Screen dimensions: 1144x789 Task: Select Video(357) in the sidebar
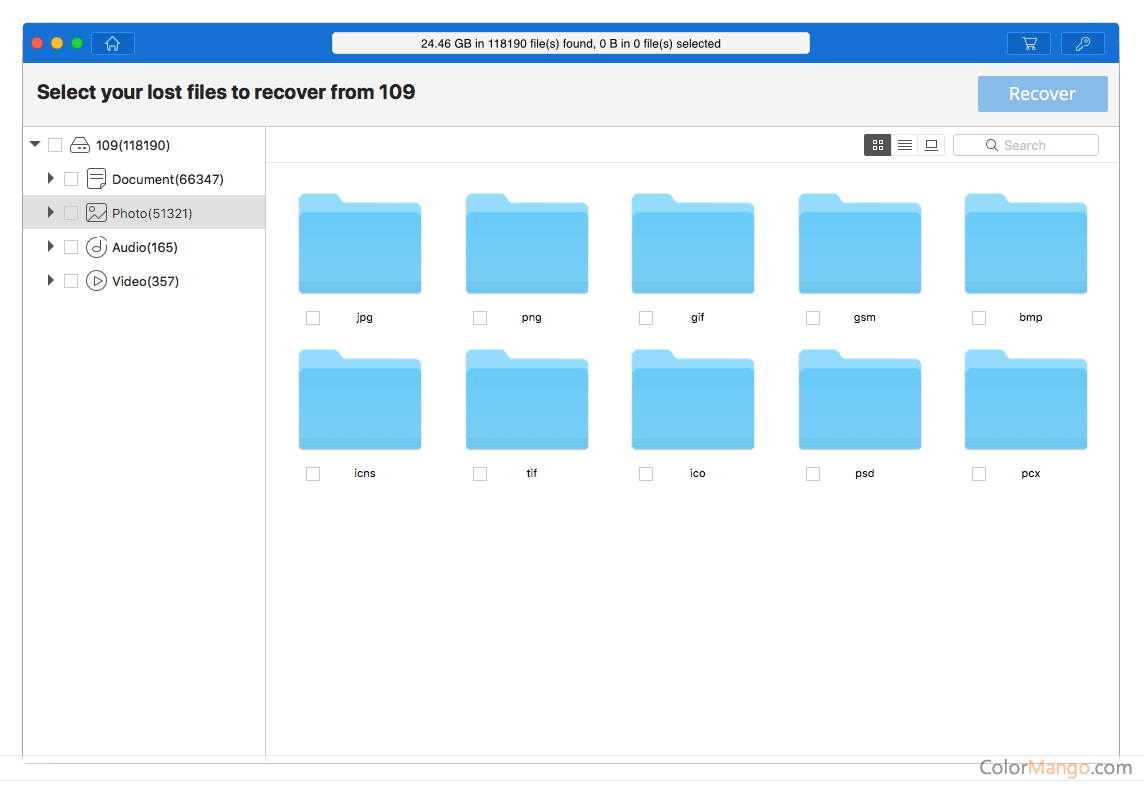click(x=145, y=281)
